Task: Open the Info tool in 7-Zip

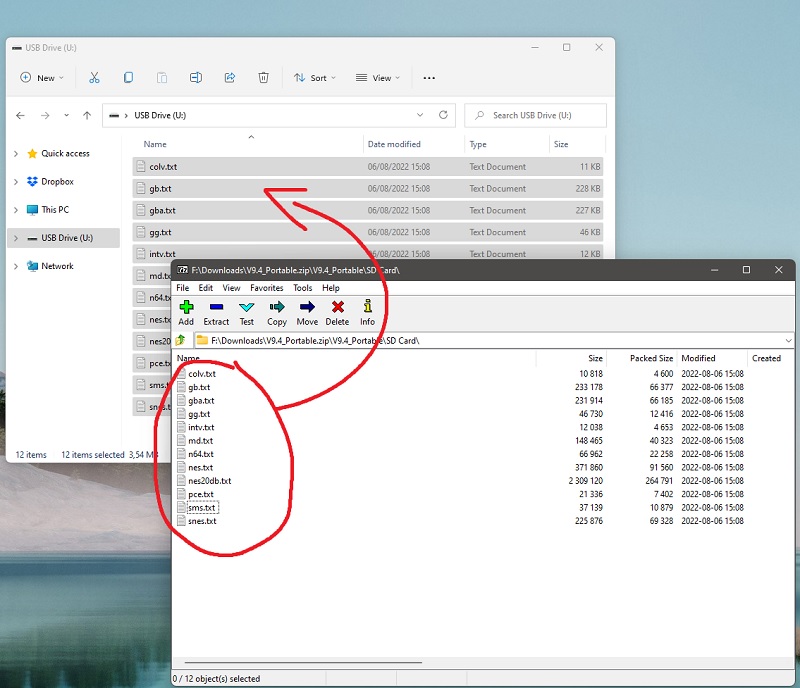Action: click(x=367, y=313)
